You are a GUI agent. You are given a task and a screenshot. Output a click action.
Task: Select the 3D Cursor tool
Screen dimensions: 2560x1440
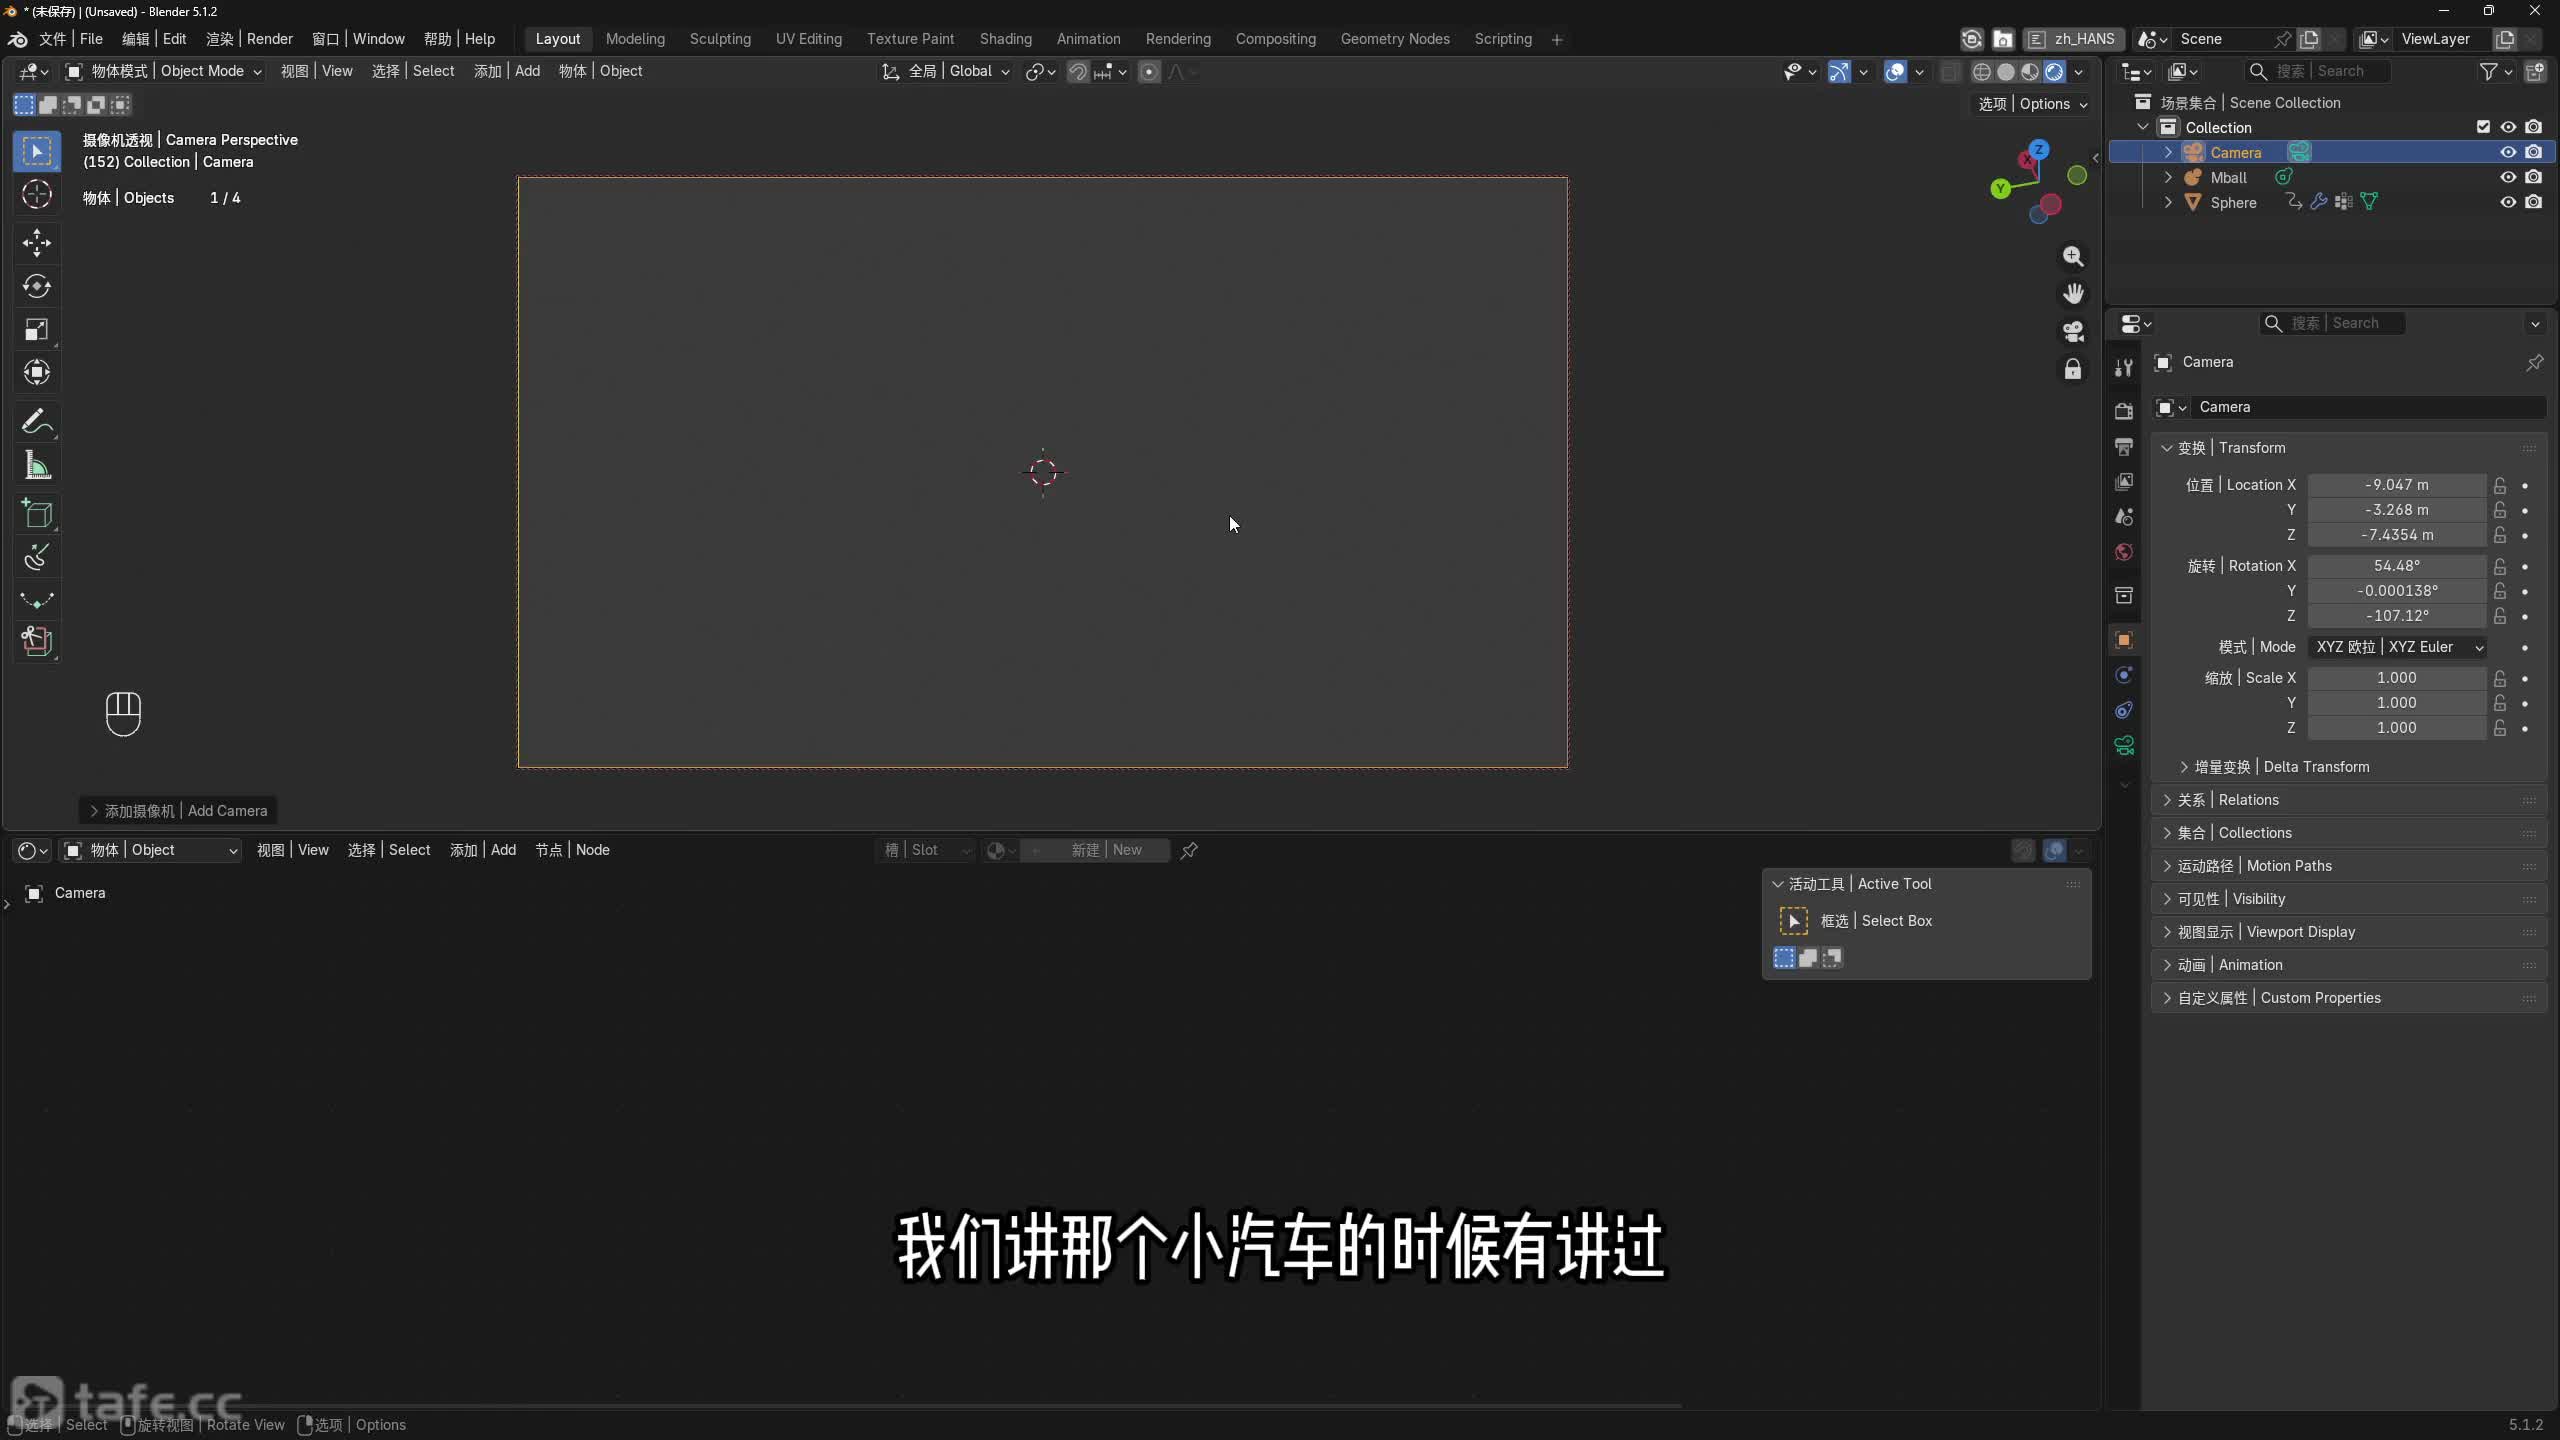[37, 194]
